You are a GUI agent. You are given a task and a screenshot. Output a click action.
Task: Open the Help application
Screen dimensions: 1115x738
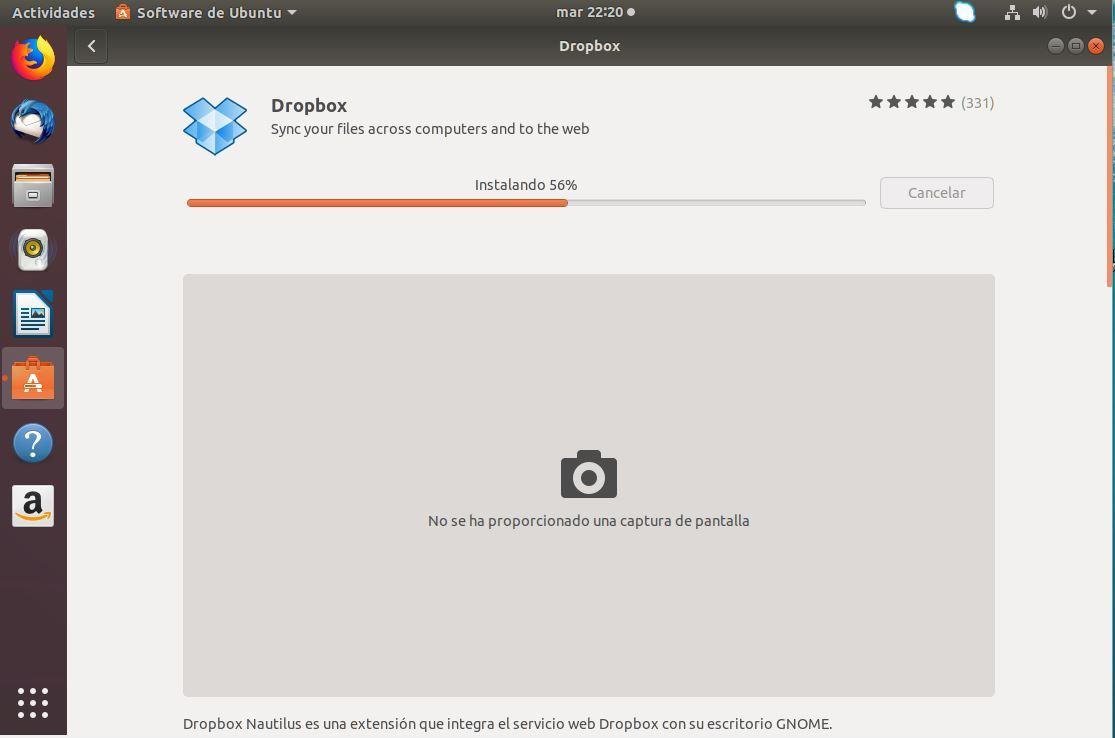pyautogui.click(x=33, y=442)
